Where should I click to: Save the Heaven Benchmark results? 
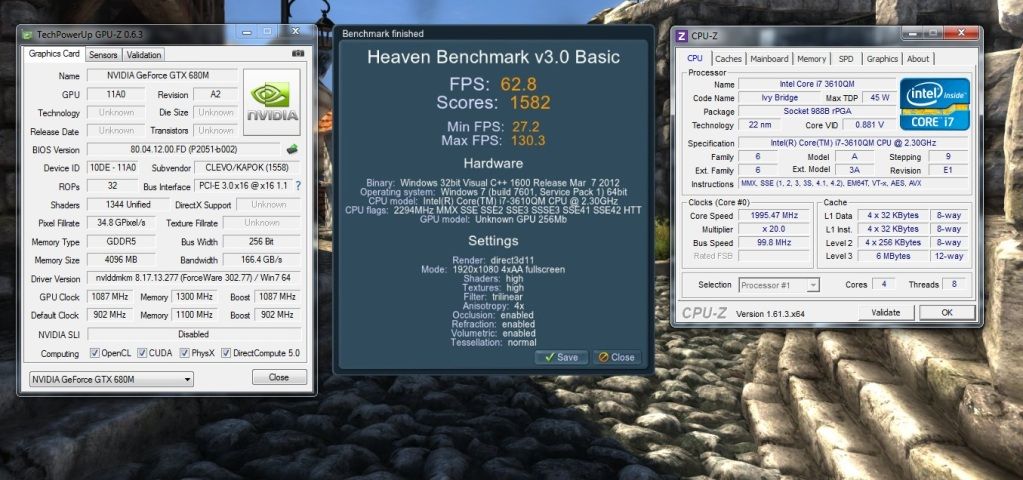561,357
